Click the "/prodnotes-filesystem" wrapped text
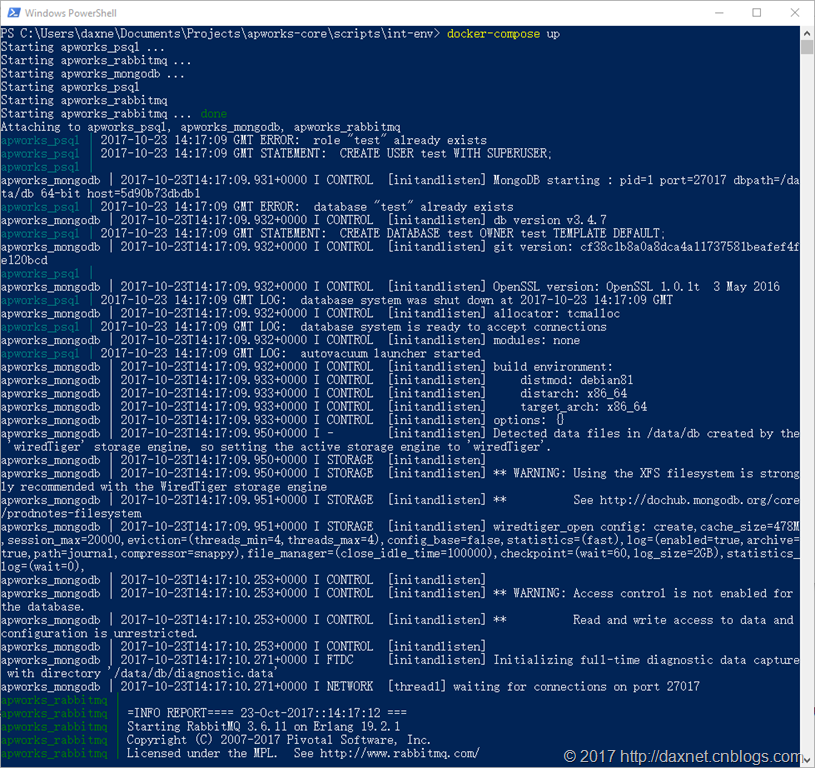Image resolution: width=815 pixels, height=768 pixels. point(71,514)
